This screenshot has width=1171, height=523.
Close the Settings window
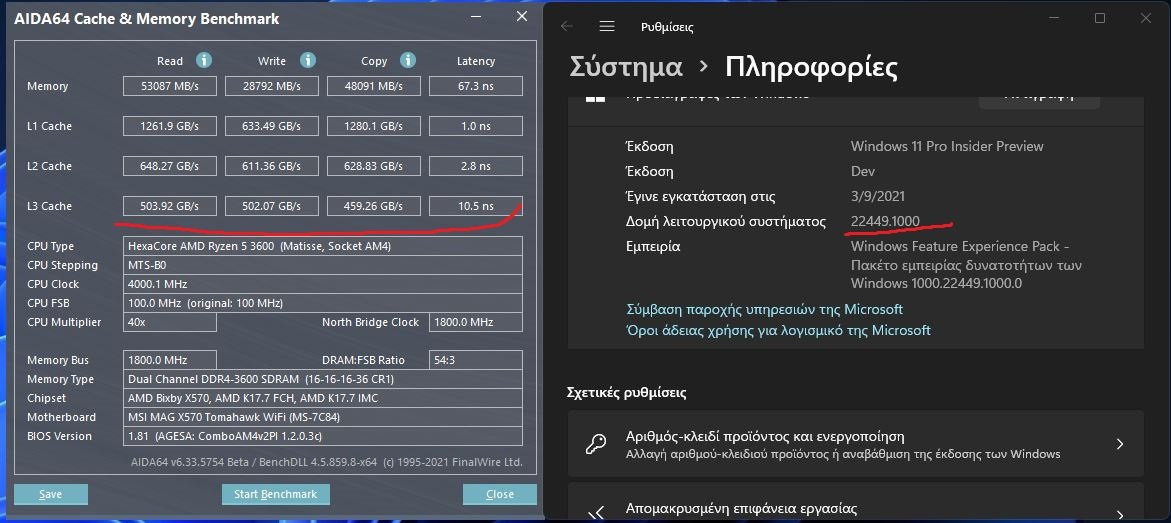(x=1145, y=19)
